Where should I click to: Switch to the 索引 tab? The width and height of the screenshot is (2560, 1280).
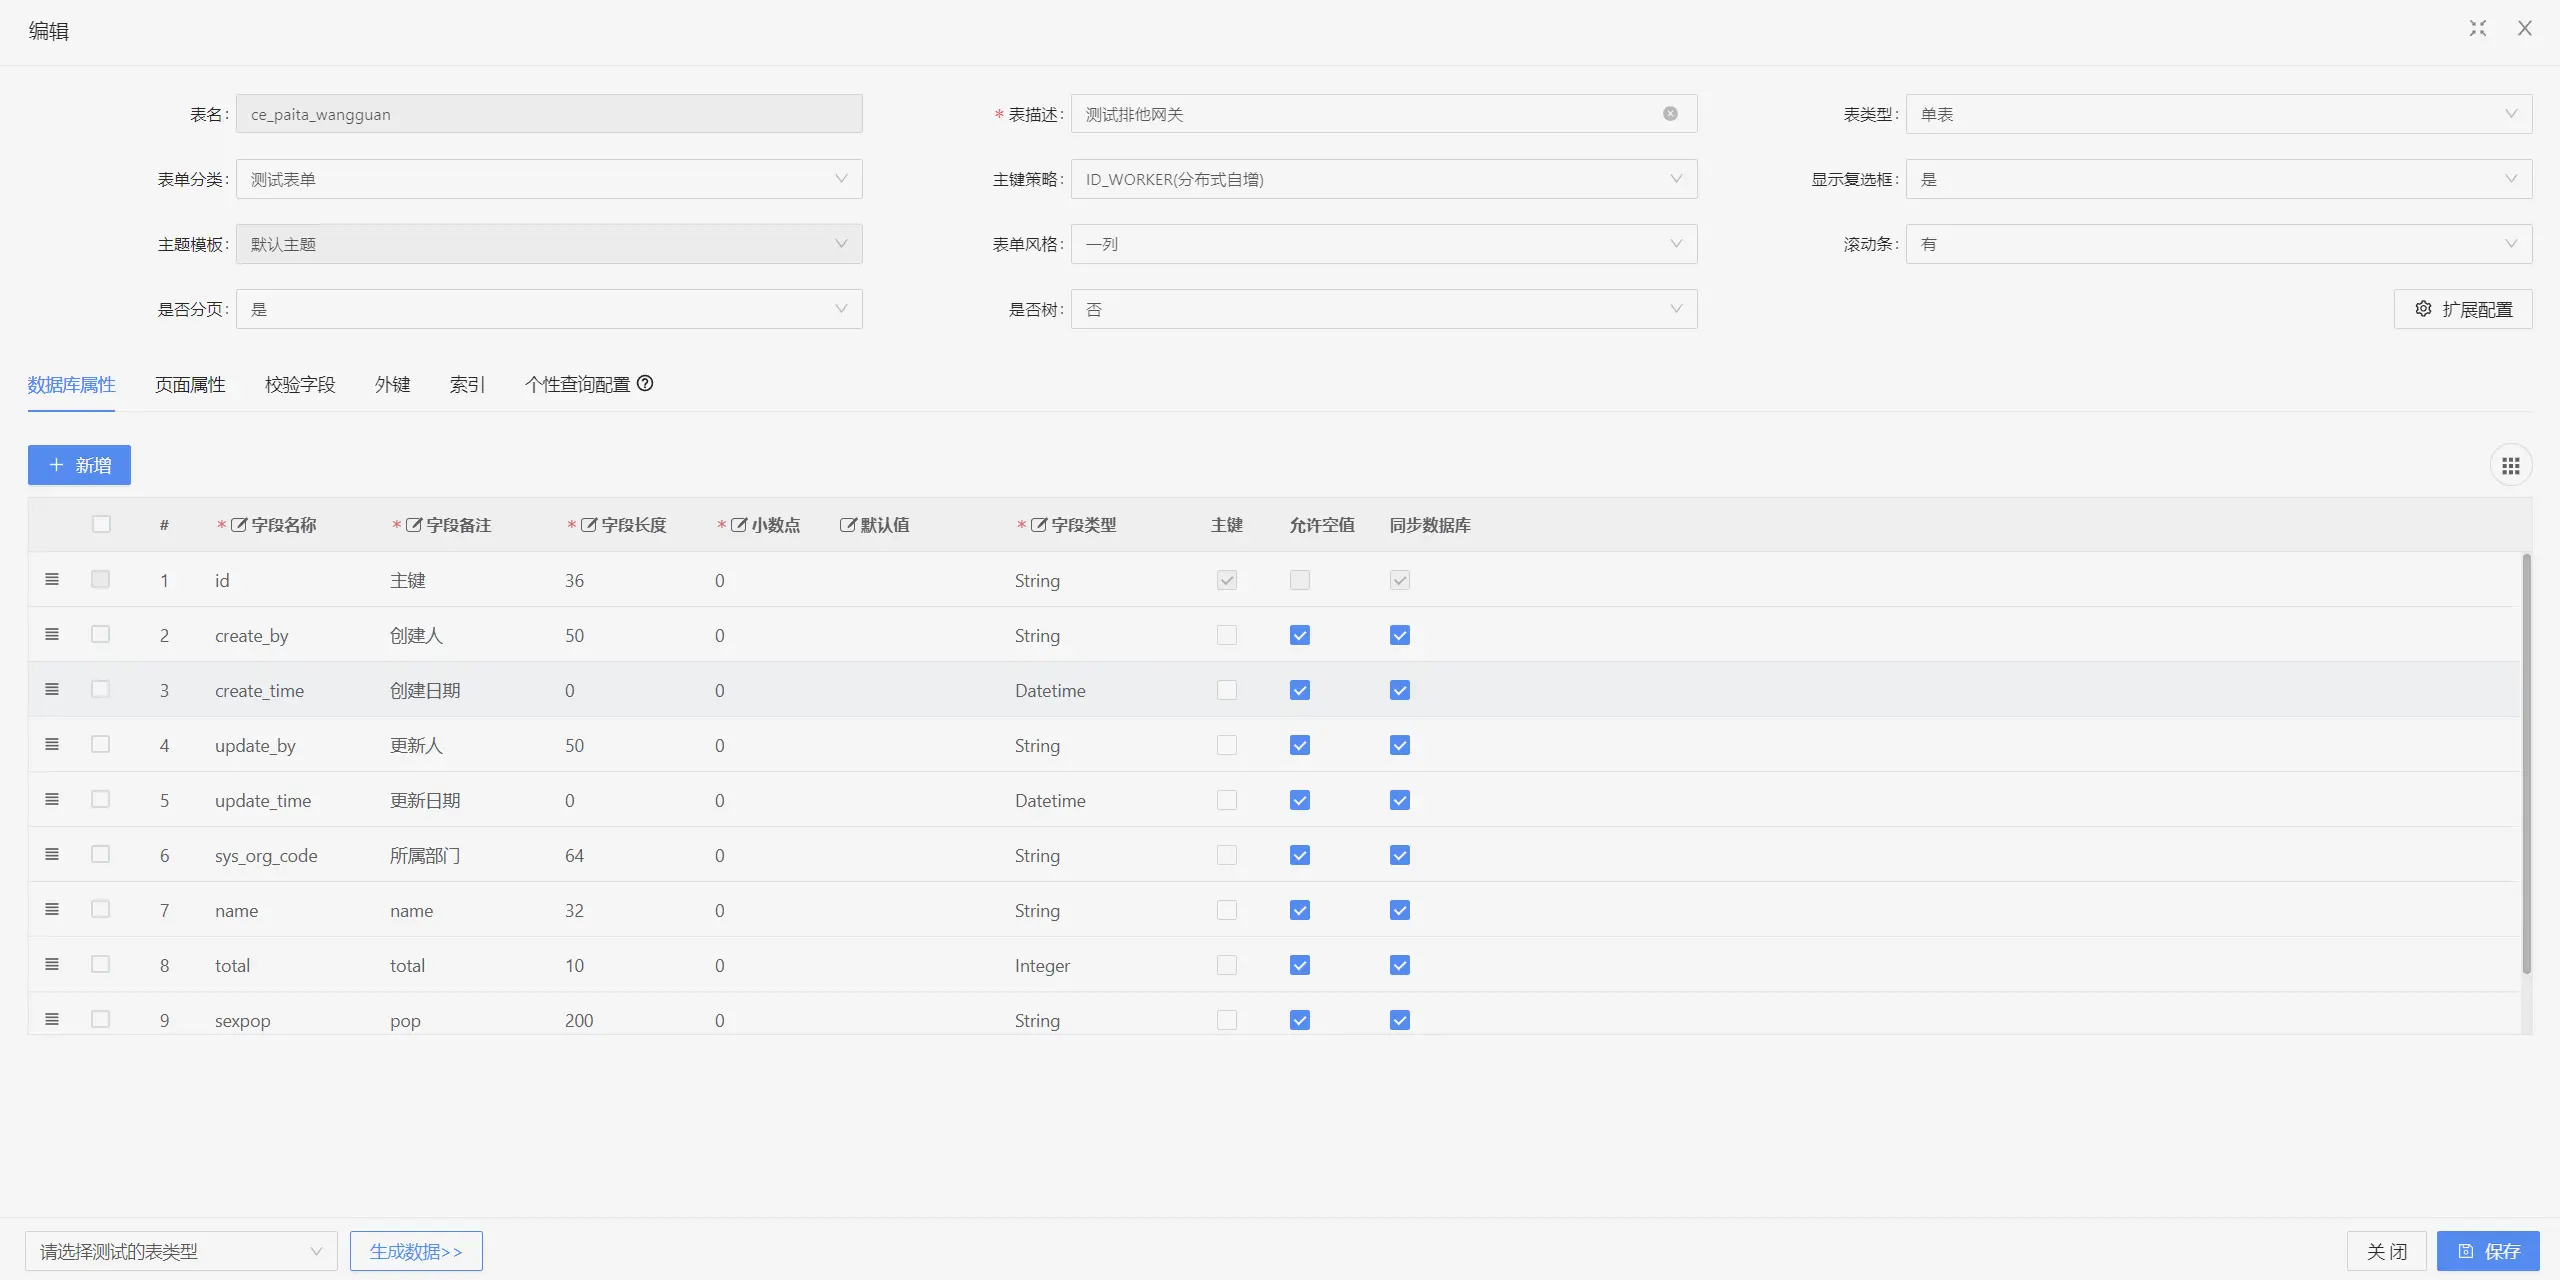click(x=467, y=385)
